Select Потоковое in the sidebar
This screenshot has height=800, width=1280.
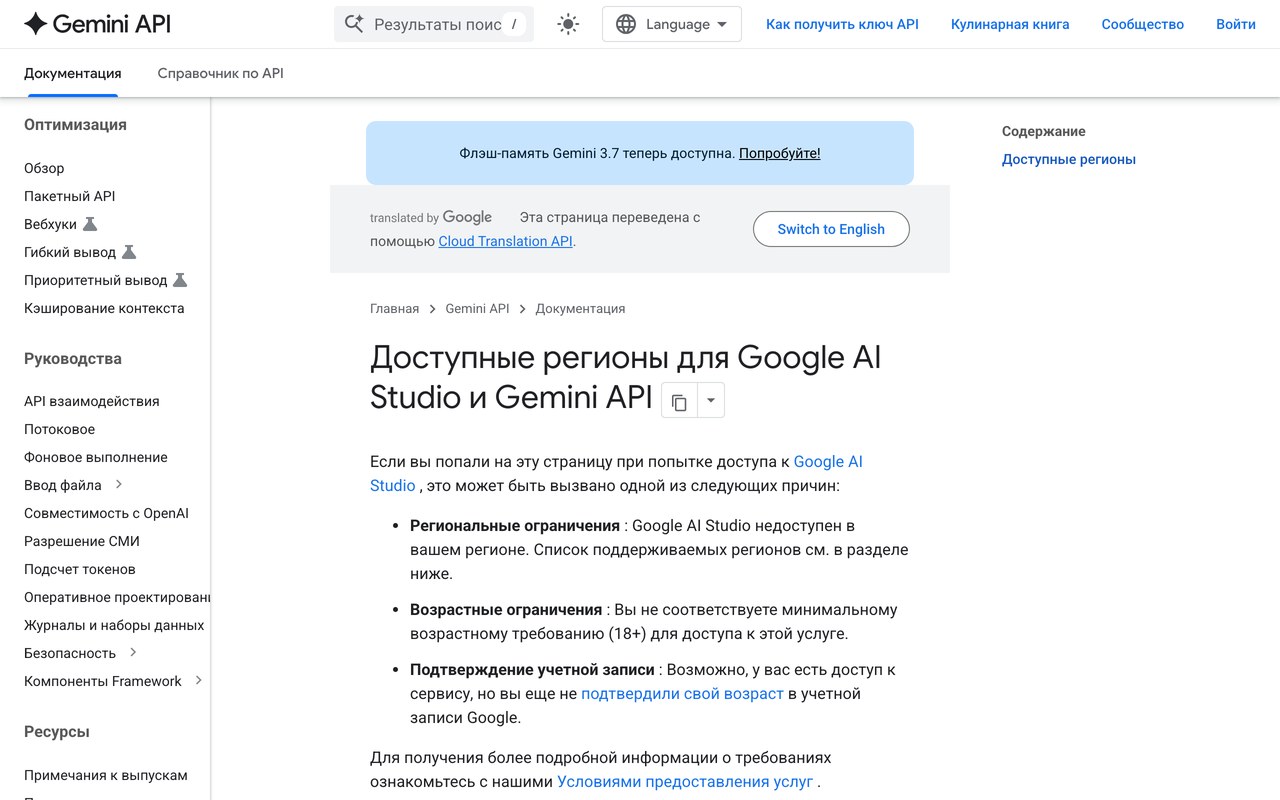(x=60, y=429)
